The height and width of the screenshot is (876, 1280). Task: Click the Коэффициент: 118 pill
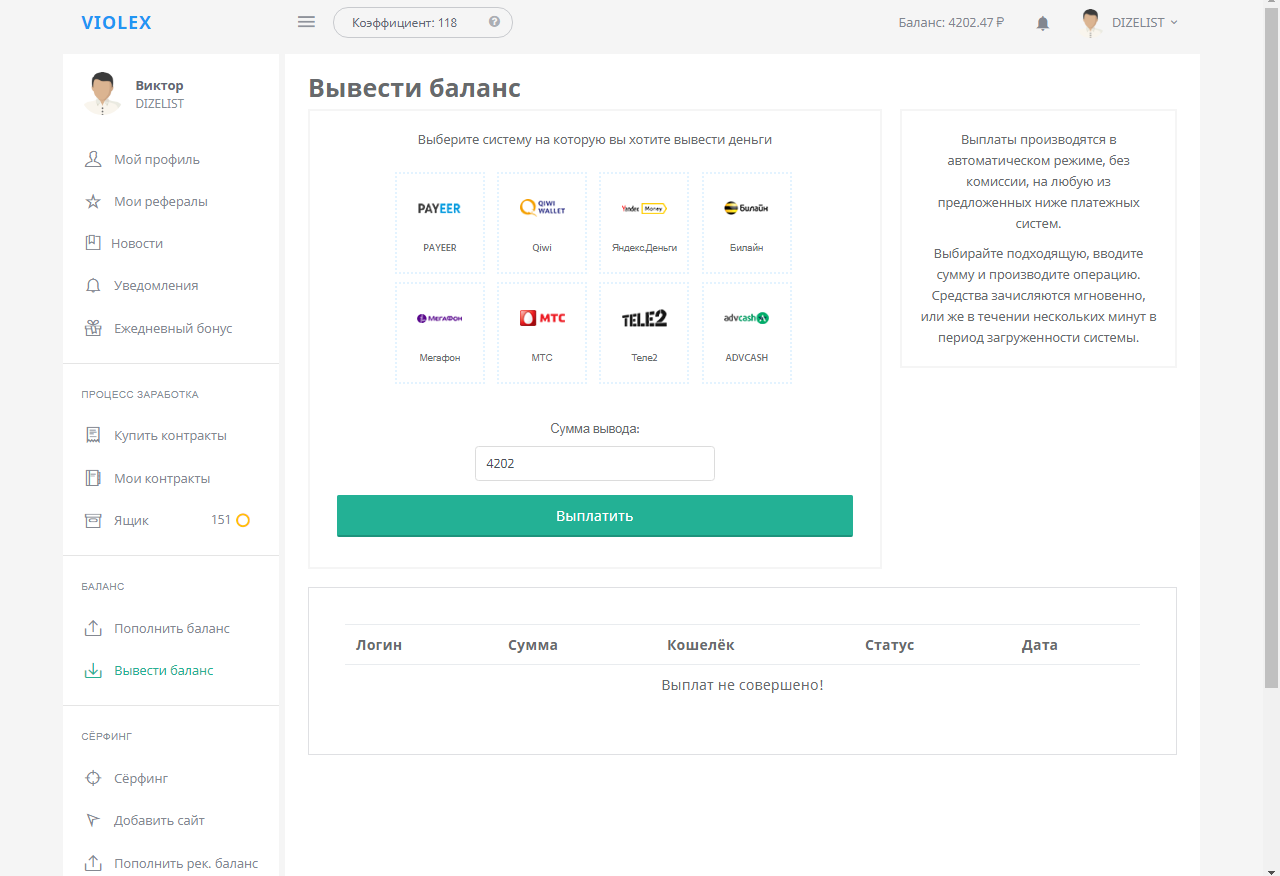point(423,22)
